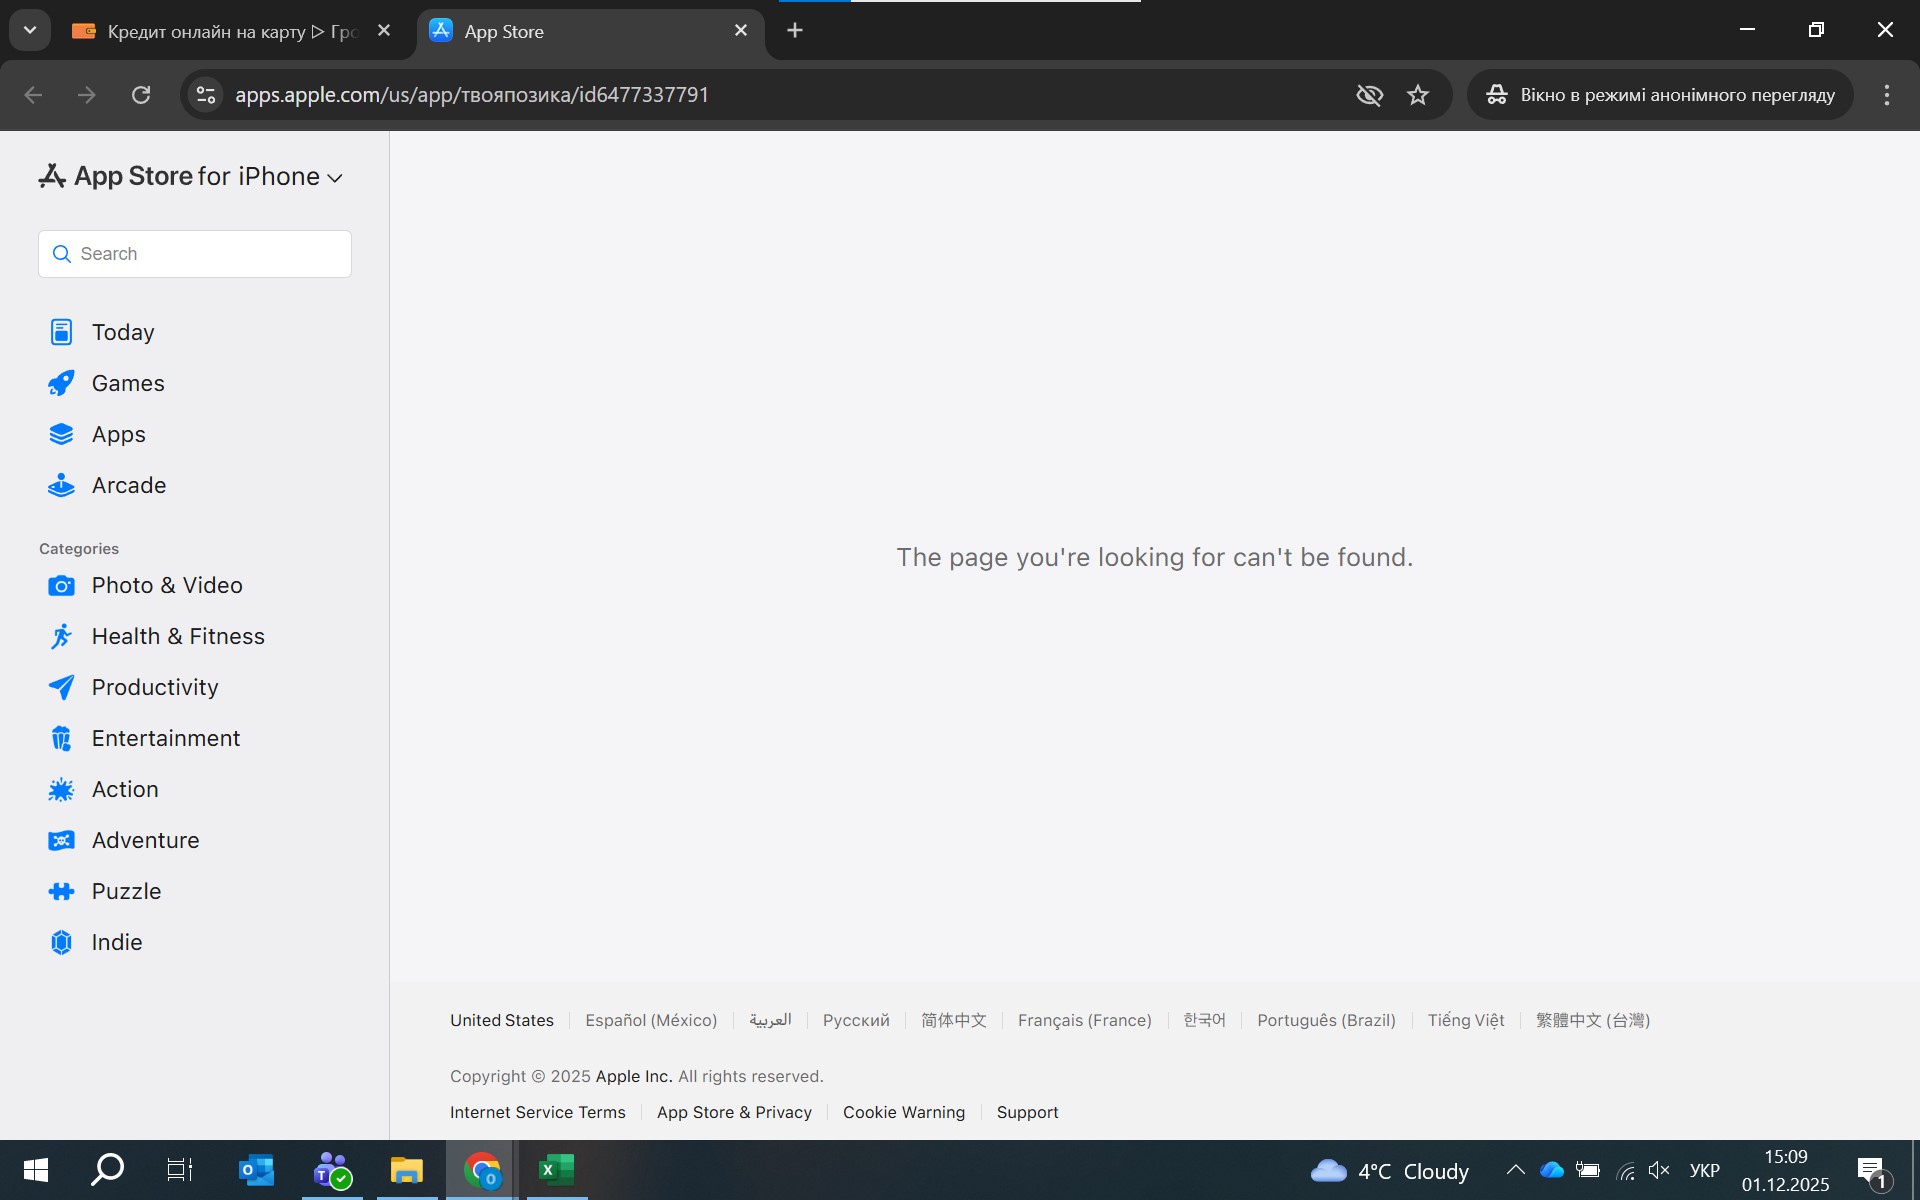The width and height of the screenshot is (1920, 1200).
Task: Bookmark this page with the star icon
Action: click(x=1418, y=95)
